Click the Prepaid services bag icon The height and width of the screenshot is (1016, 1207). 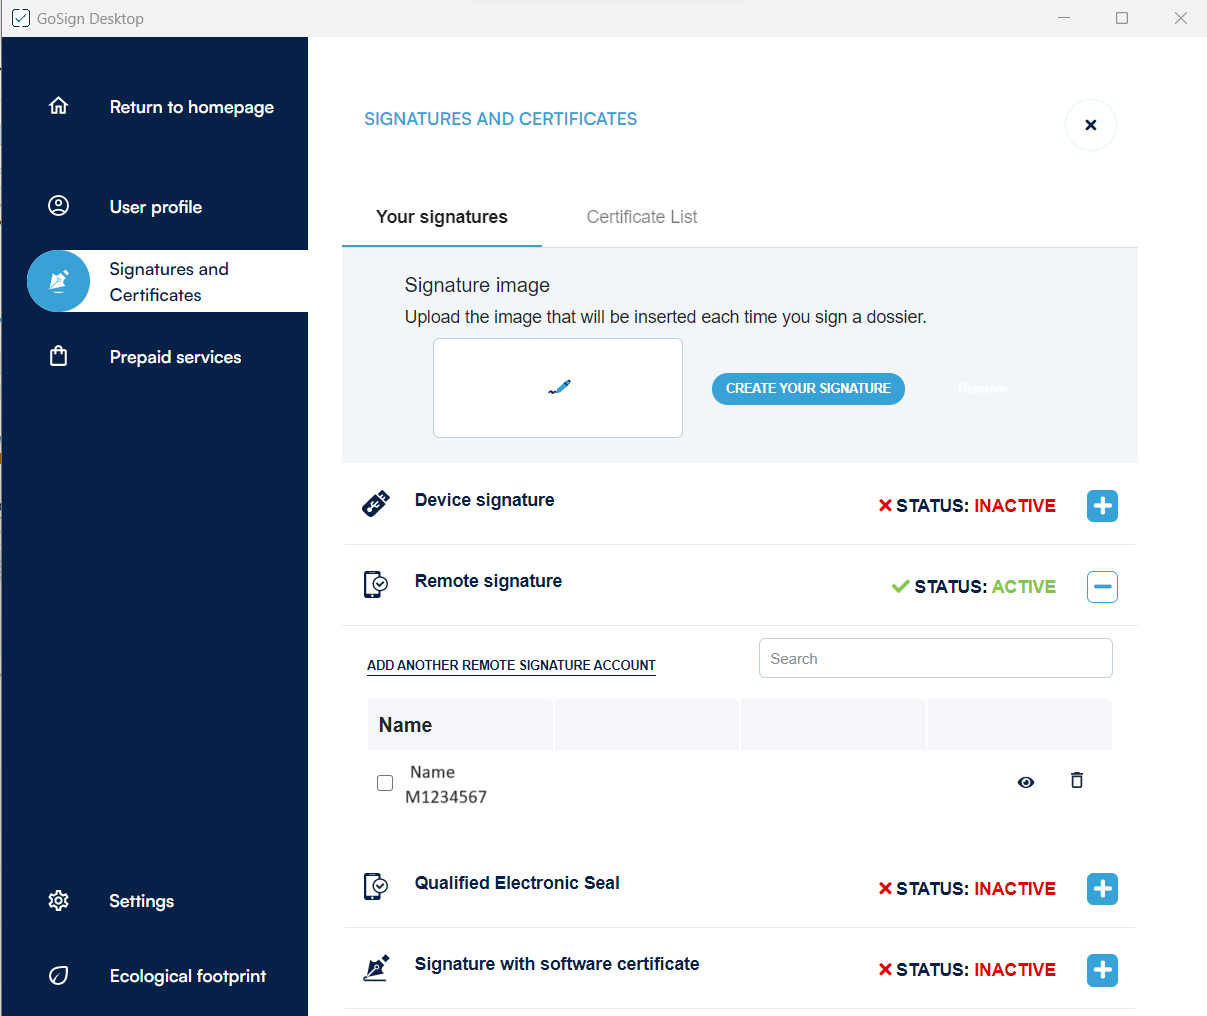pos(59,356)
